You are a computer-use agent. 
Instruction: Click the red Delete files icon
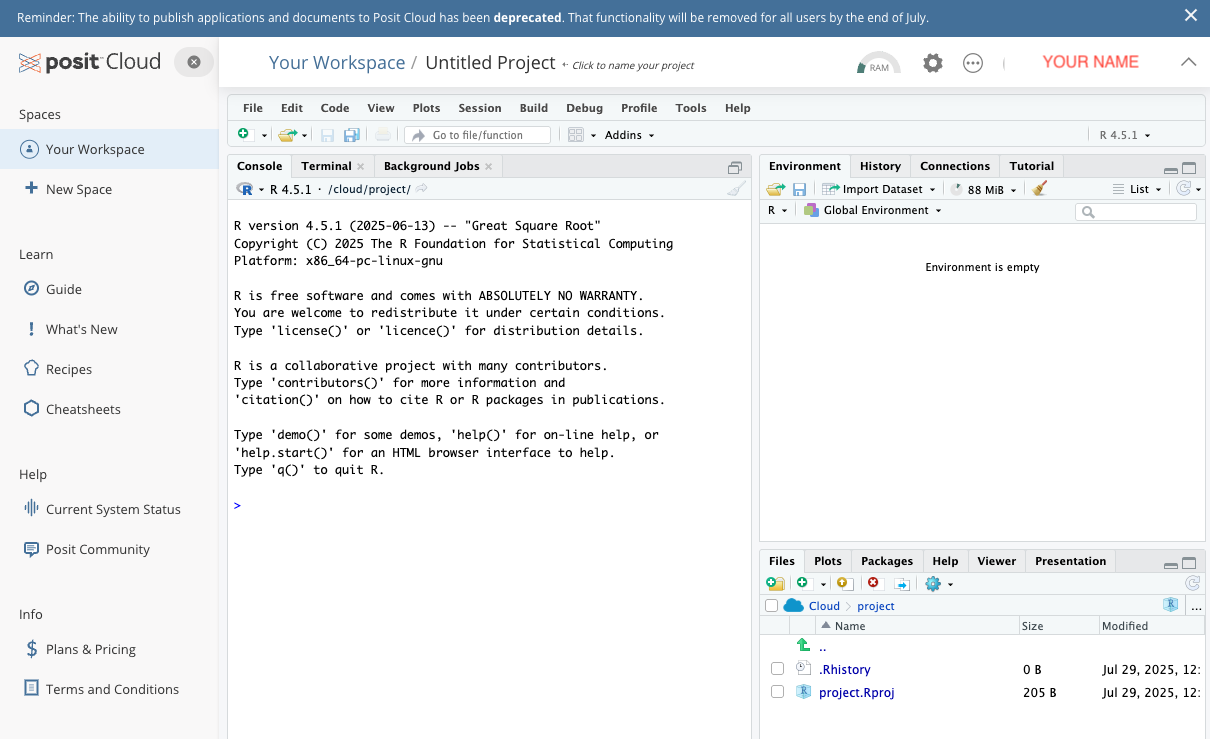pyautogui.click(x=873, y=583)
